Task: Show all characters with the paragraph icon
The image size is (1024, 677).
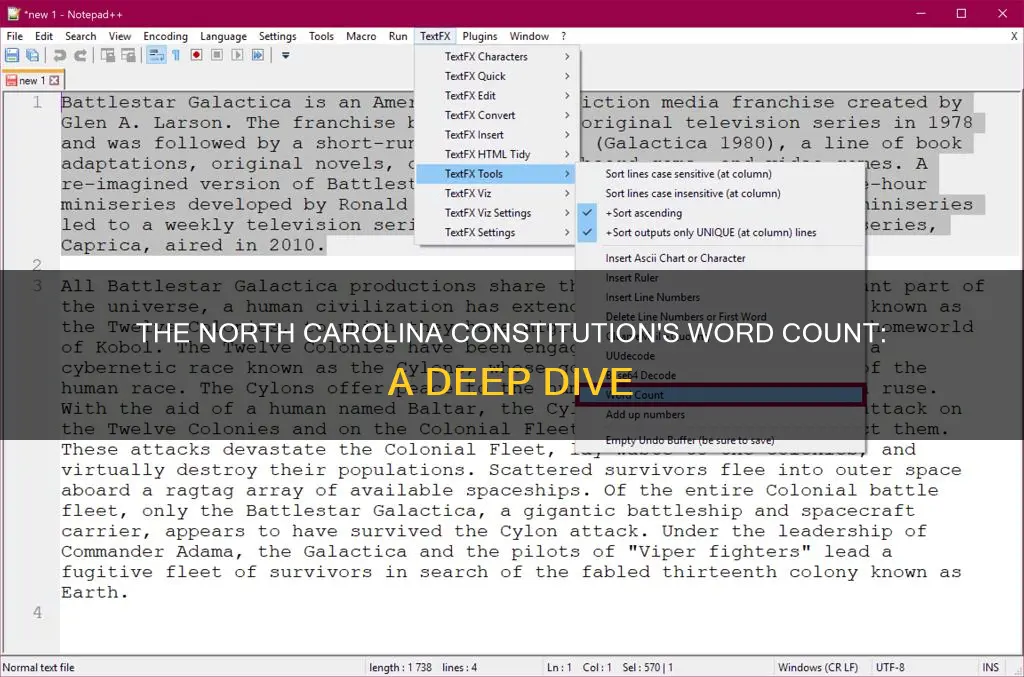Action: click(174, 55)
